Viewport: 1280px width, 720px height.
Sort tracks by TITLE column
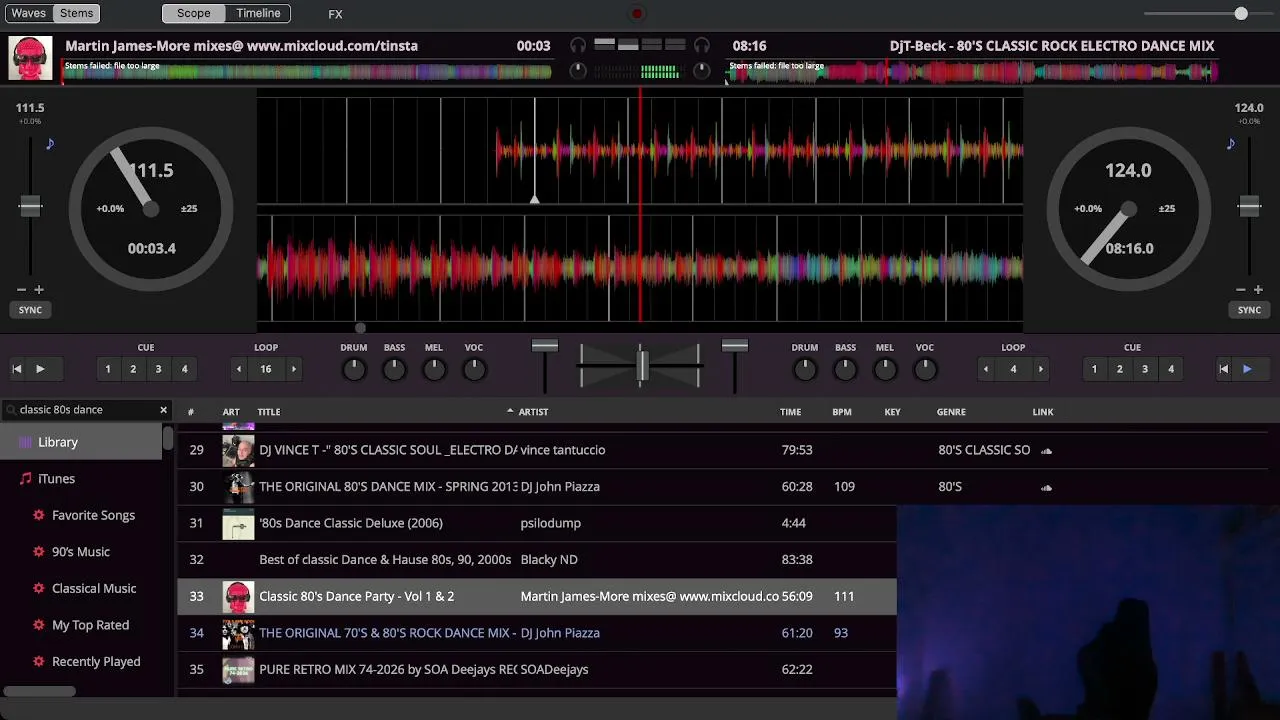(269, 412)
